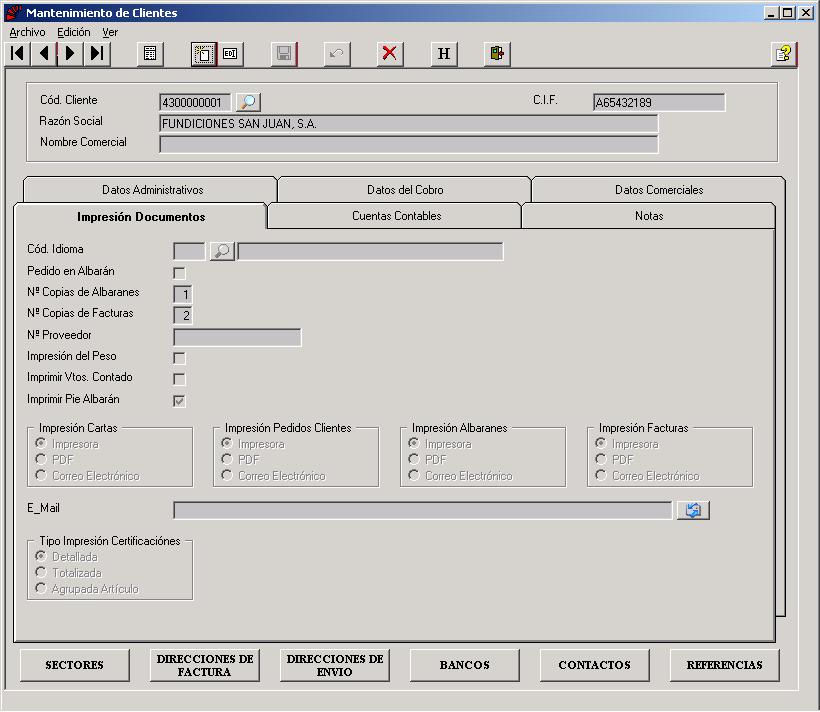The width and height of the screenshot is (820, 712).
Task: Click the Nombre Comercial field
Action: (x=408, y=144)
